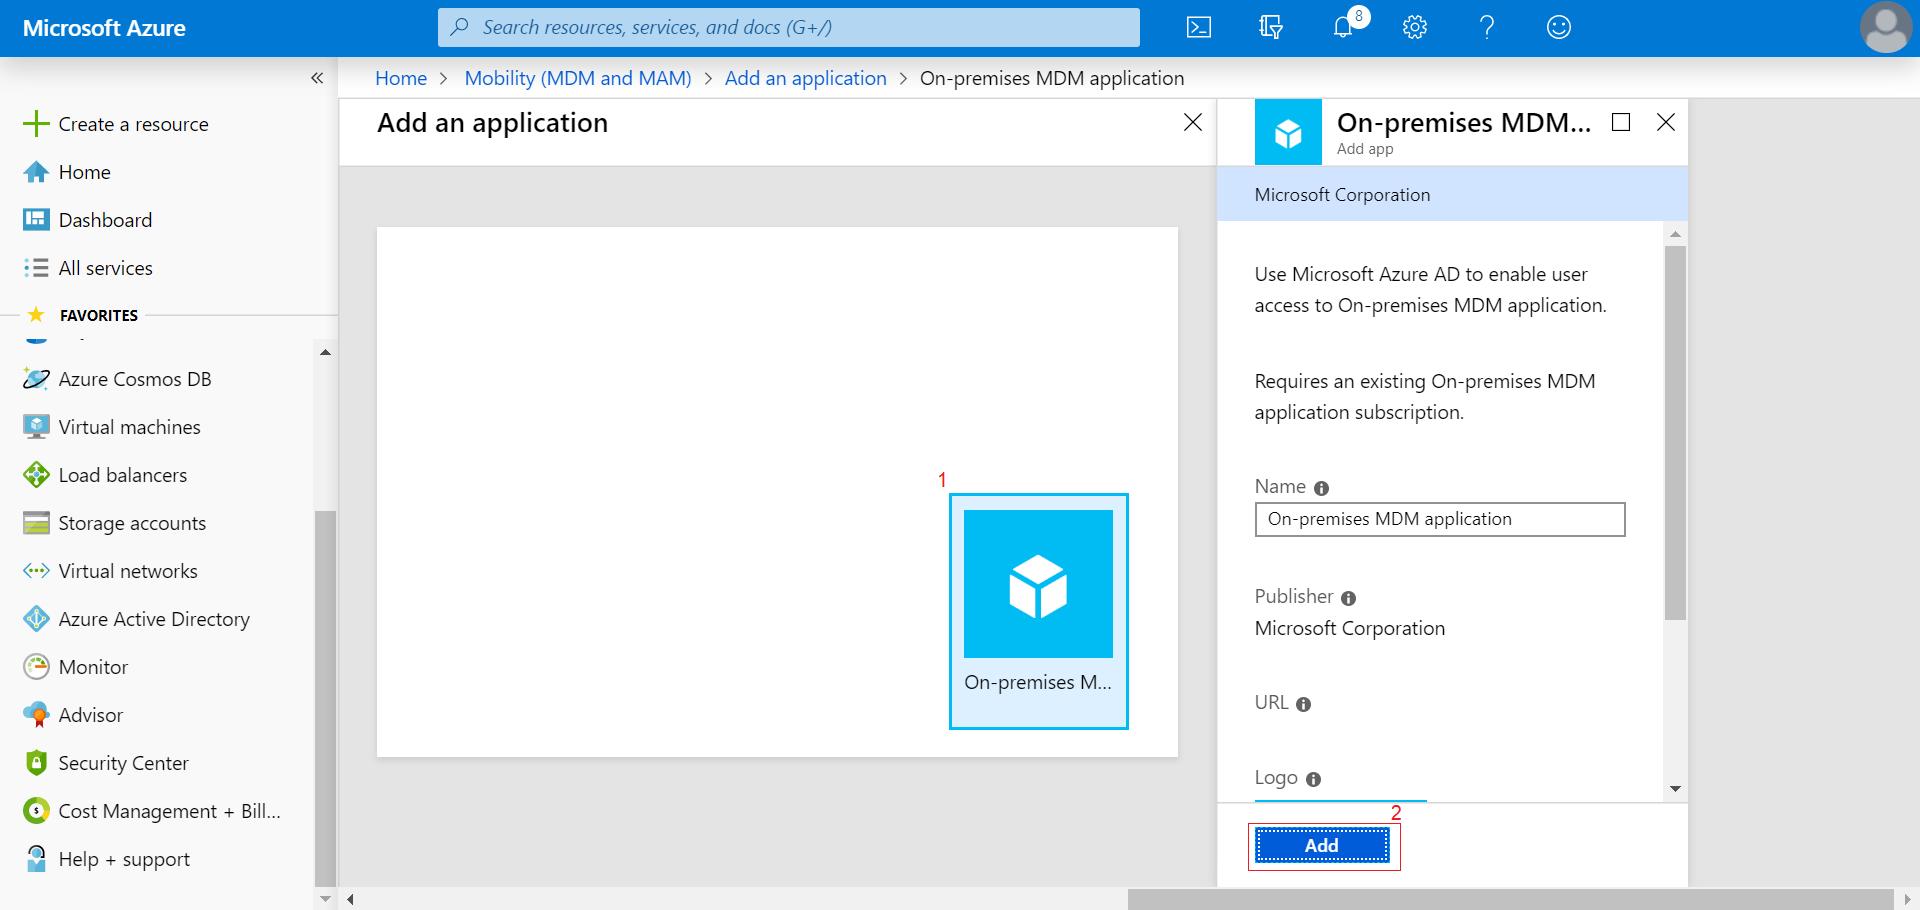
Task: Show info tooltip for Publisher
Action: 1348,598
